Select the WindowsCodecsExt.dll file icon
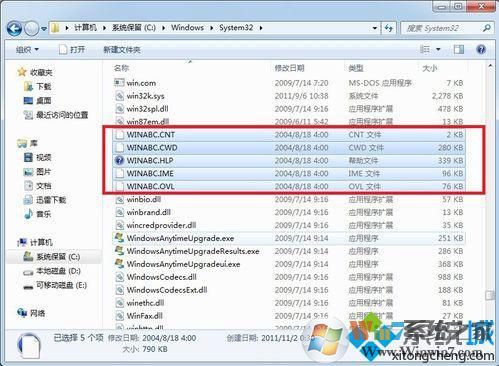The height and width of the screenshot is (366, 499). [x=119, y=290]
